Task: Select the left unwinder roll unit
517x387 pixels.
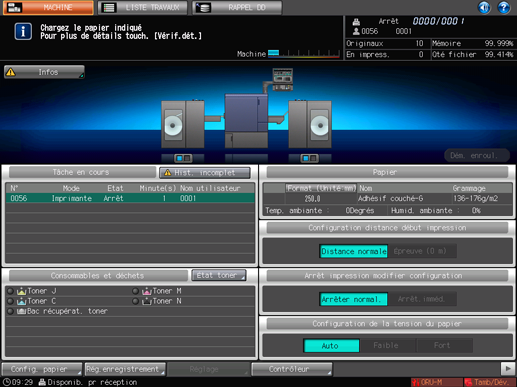Action: tap(183, 124)
